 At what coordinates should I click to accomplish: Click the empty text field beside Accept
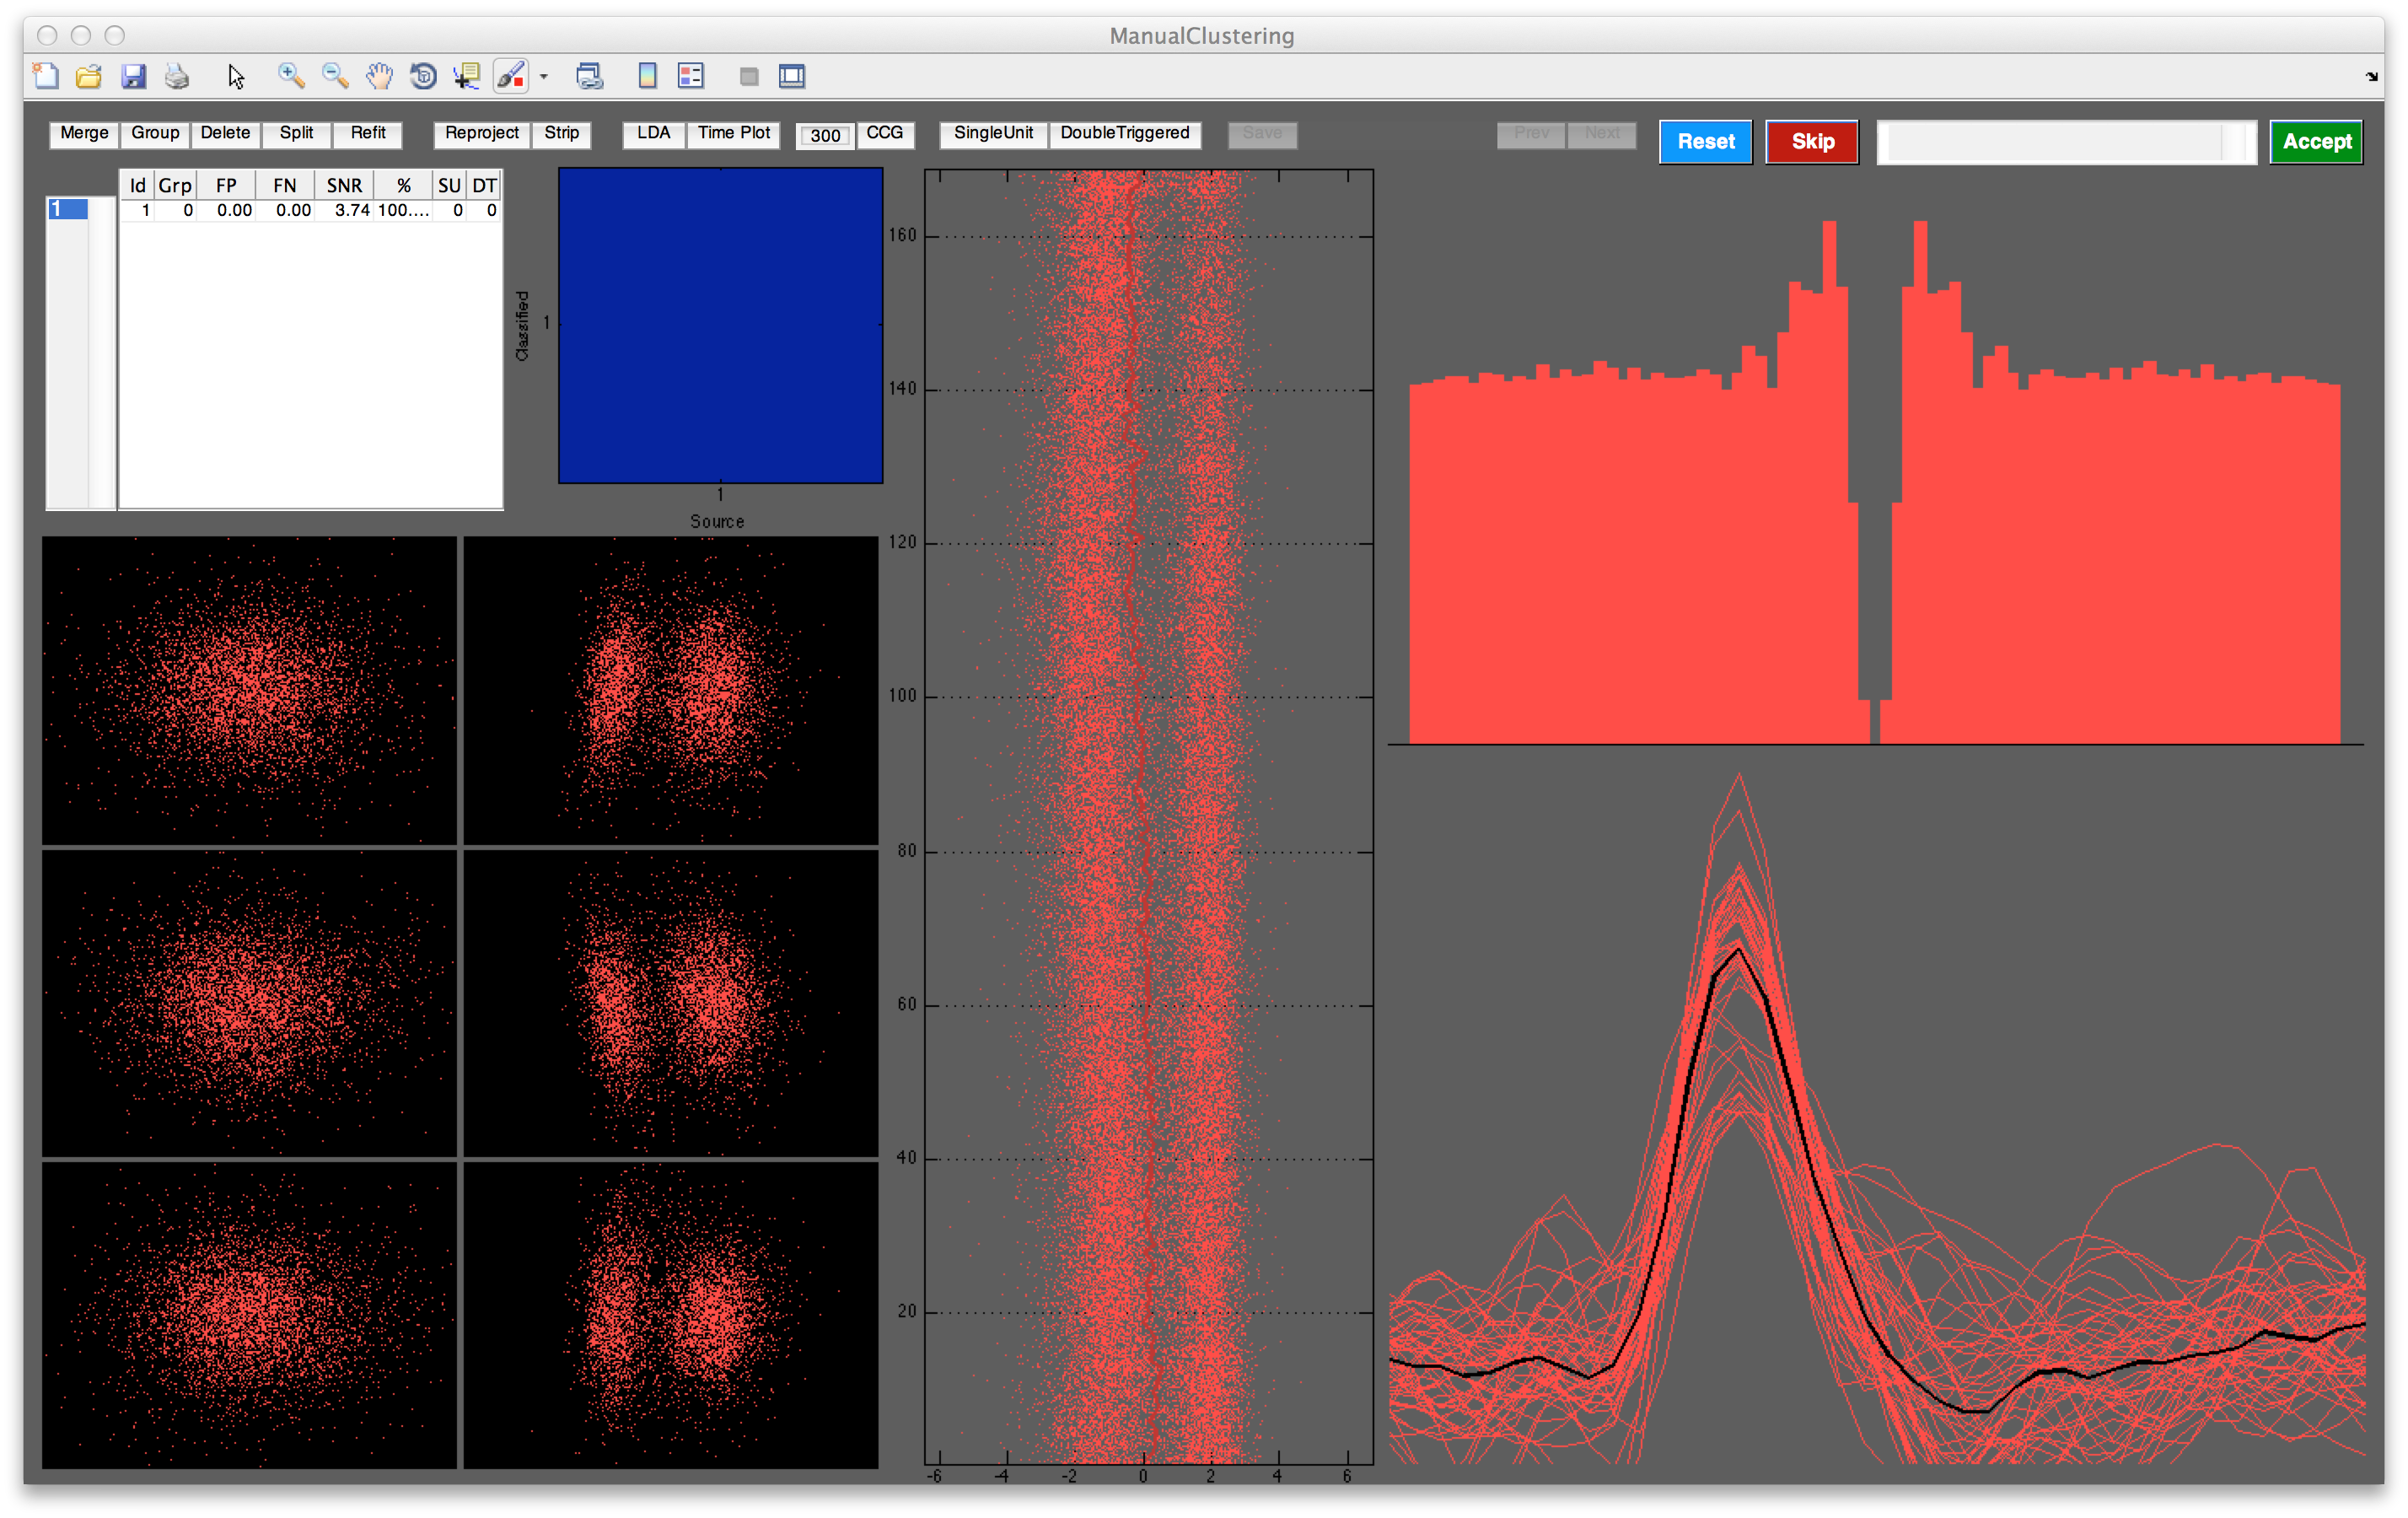click(x=2066, y=142)
